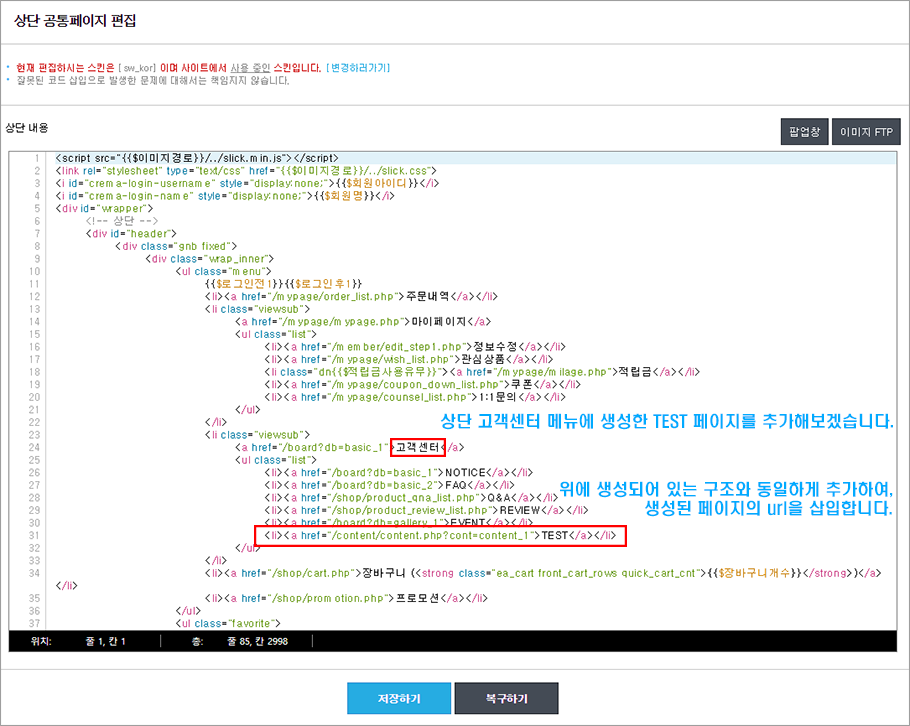This screenshot has width=910, height=726.
Task: Click line 1 with slick.min.js script
Action: coord(197,158)
